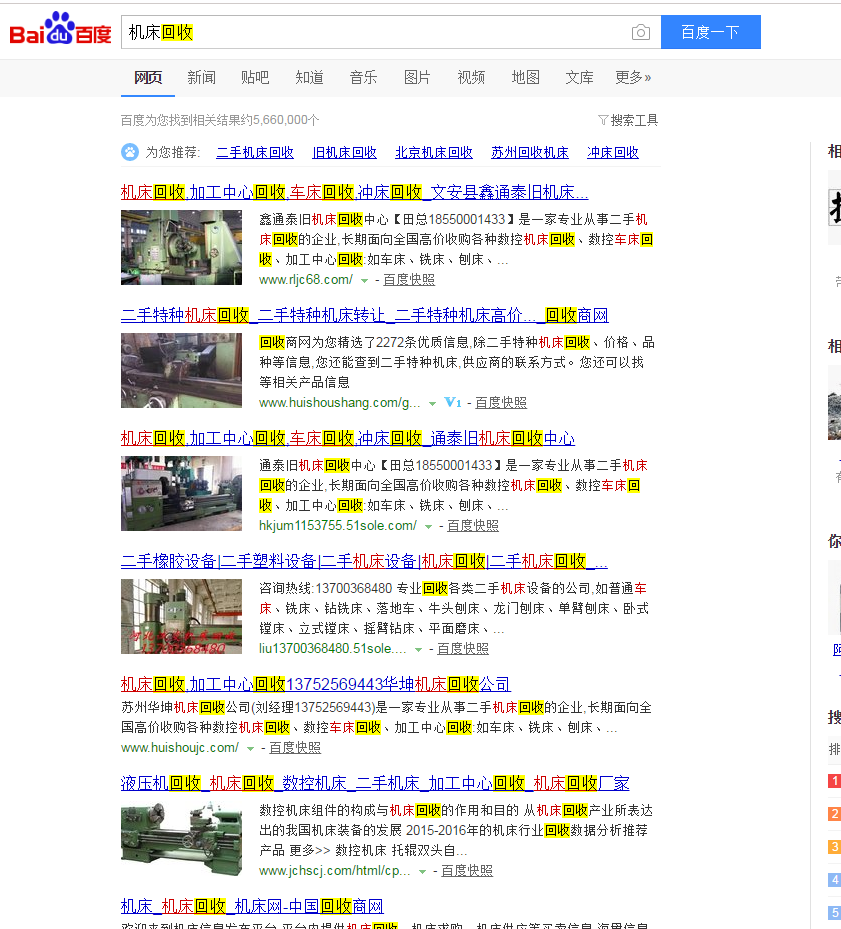This screenshot has width=841, height=929.
Task: Click the www.huishoujc.com/ URL
Action: coord(180,748)
